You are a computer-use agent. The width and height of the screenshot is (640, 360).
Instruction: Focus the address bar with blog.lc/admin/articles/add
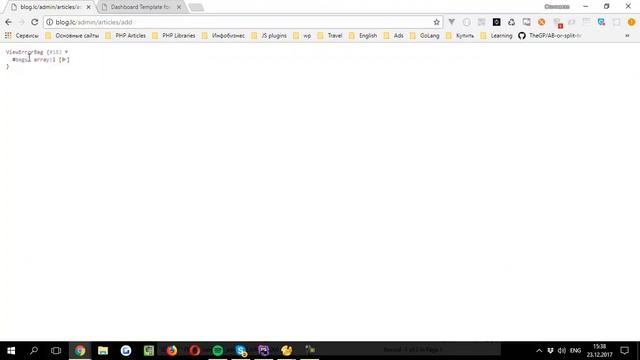[x=243, y=22]
